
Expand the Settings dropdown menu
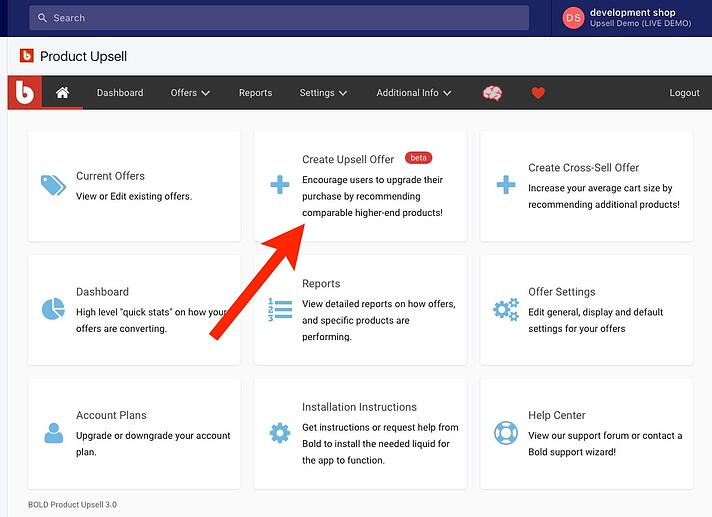323,93
